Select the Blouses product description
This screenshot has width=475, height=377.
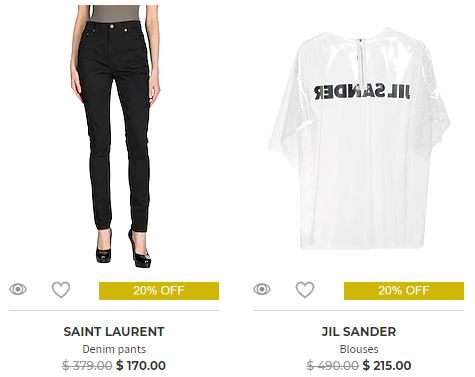point(359,349)
